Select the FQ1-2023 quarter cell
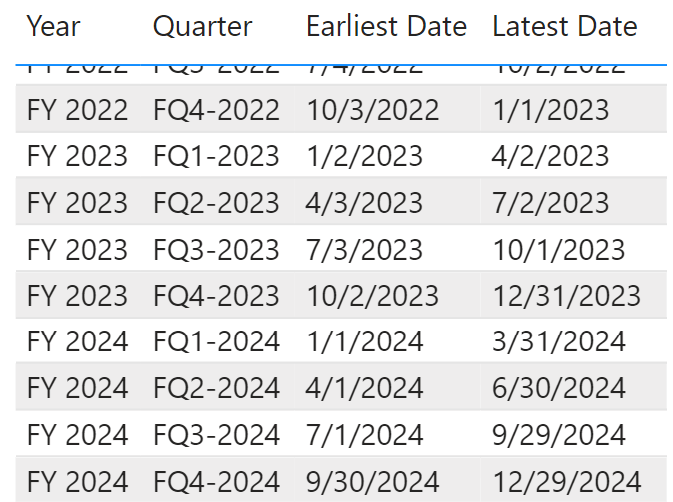The image size is (673, 502). click(x=216, y=156)
